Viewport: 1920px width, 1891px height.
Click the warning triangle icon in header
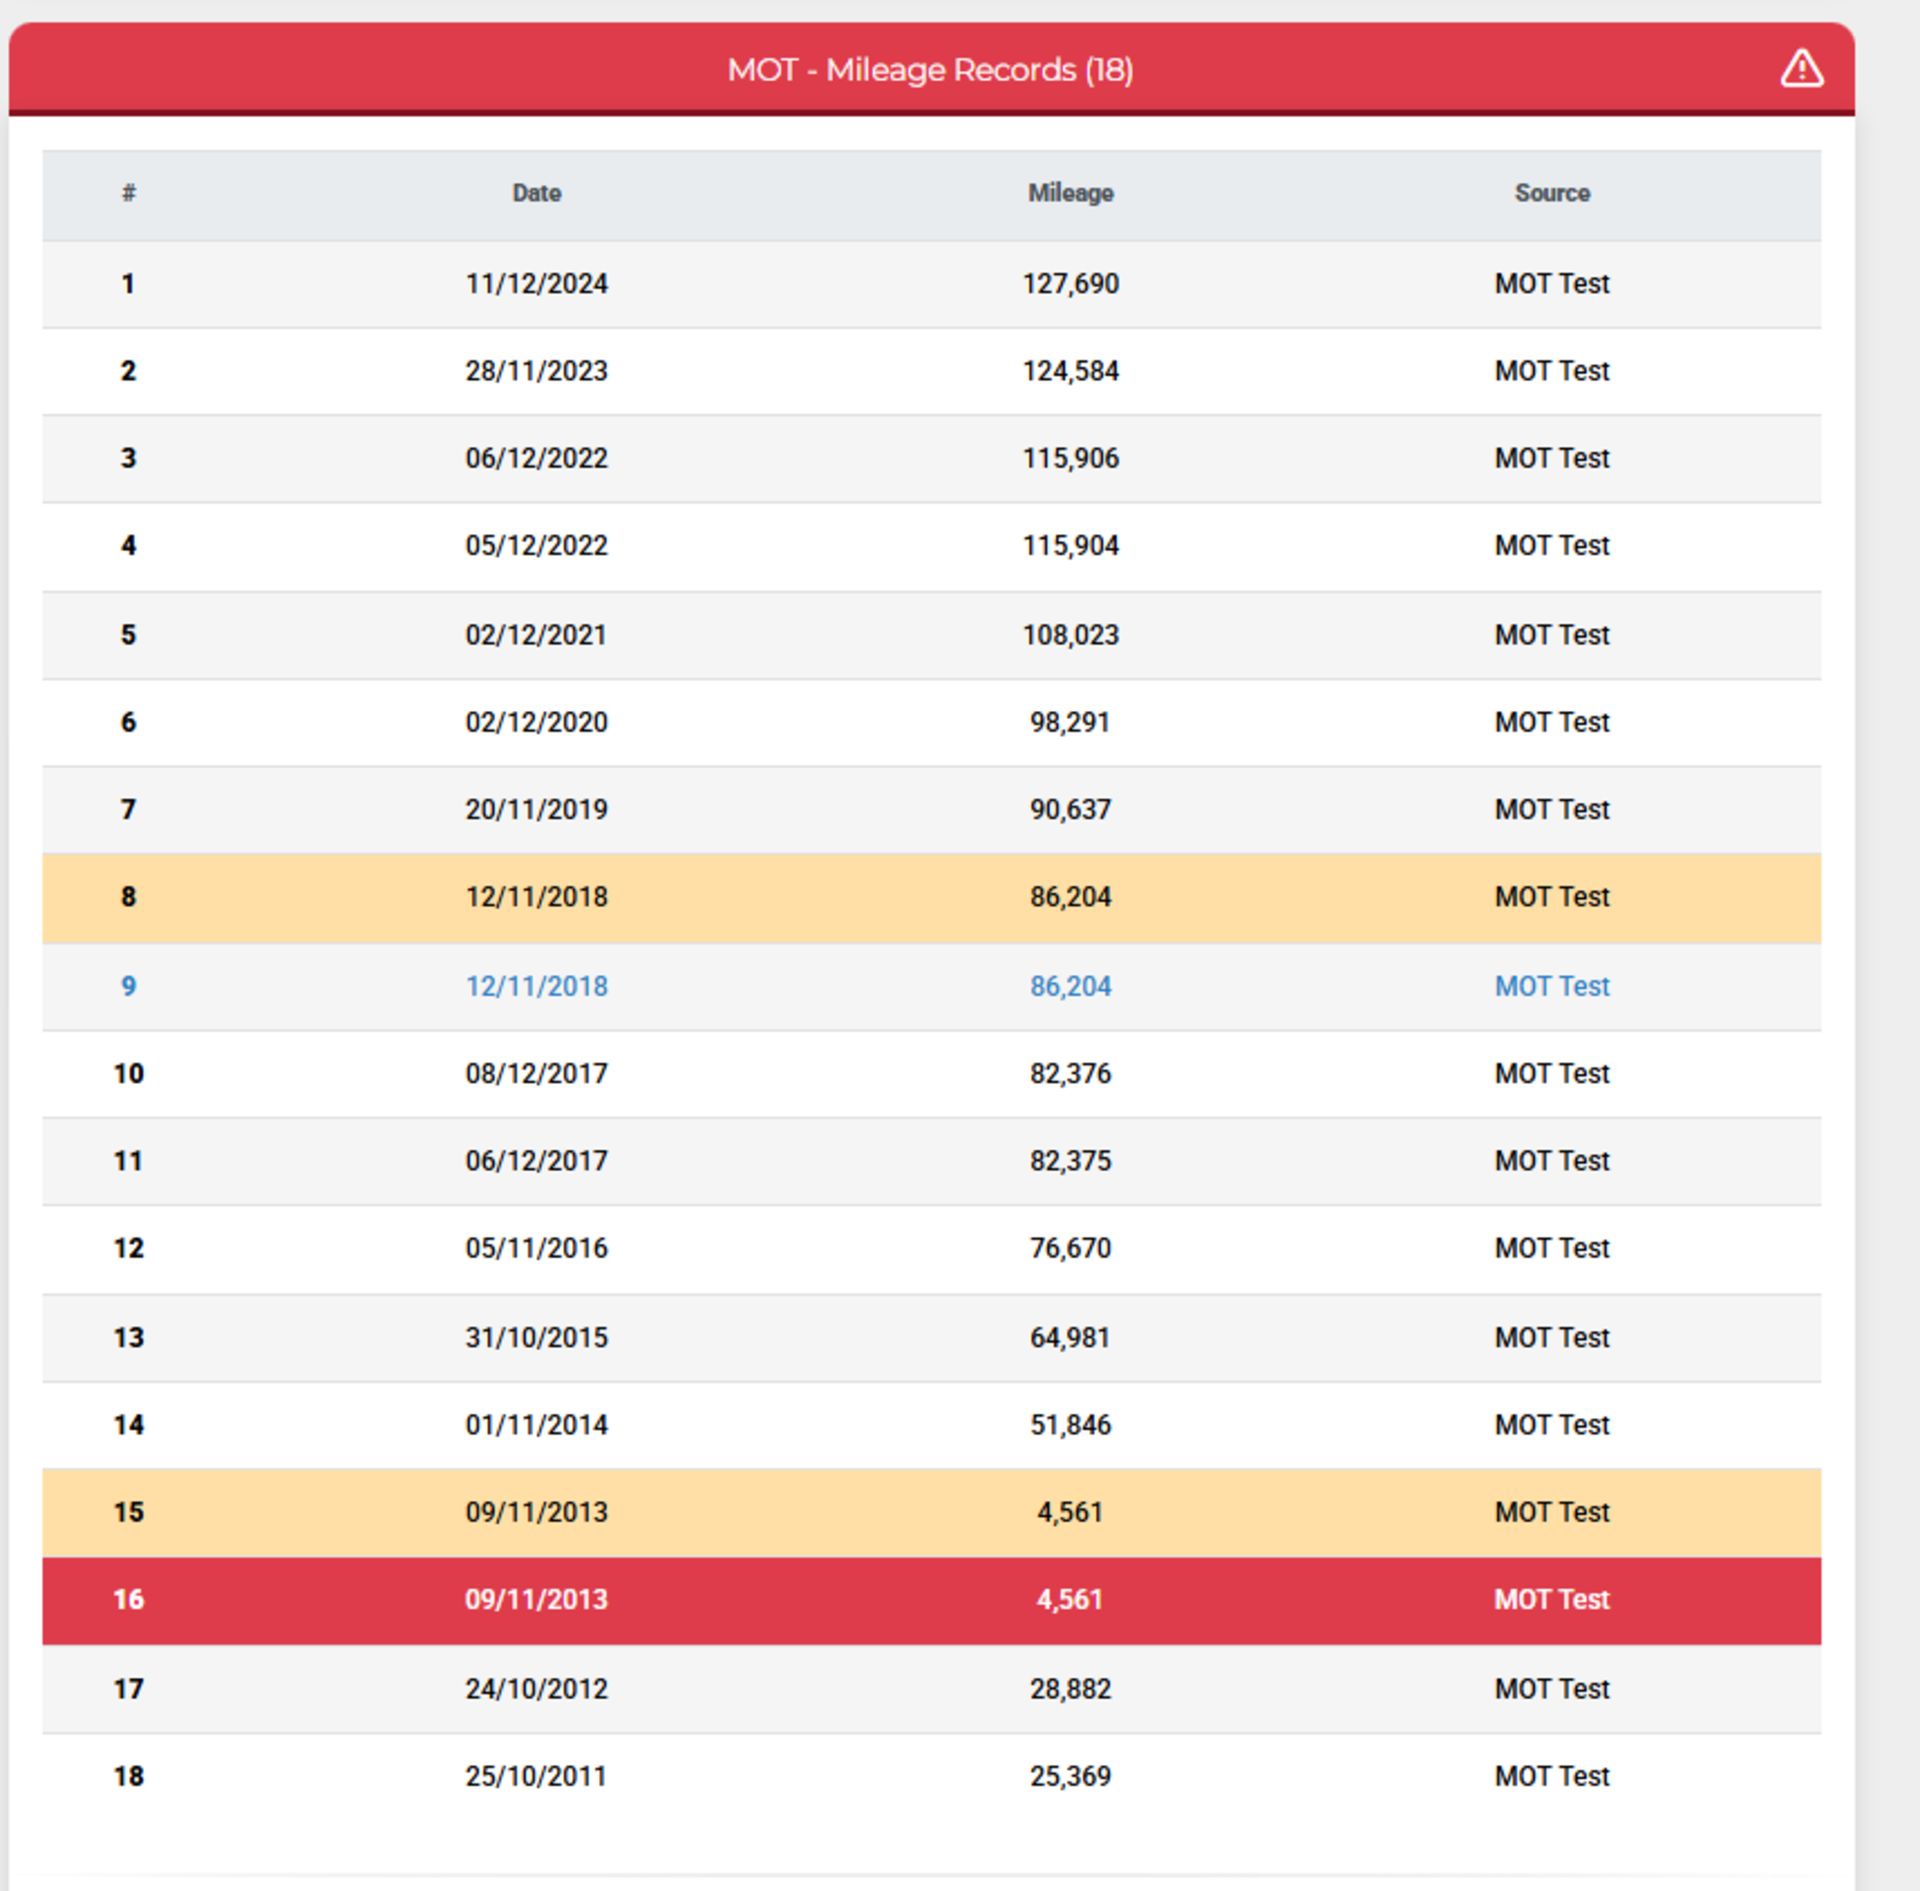pyautogui.click(x=1801, y=69)
